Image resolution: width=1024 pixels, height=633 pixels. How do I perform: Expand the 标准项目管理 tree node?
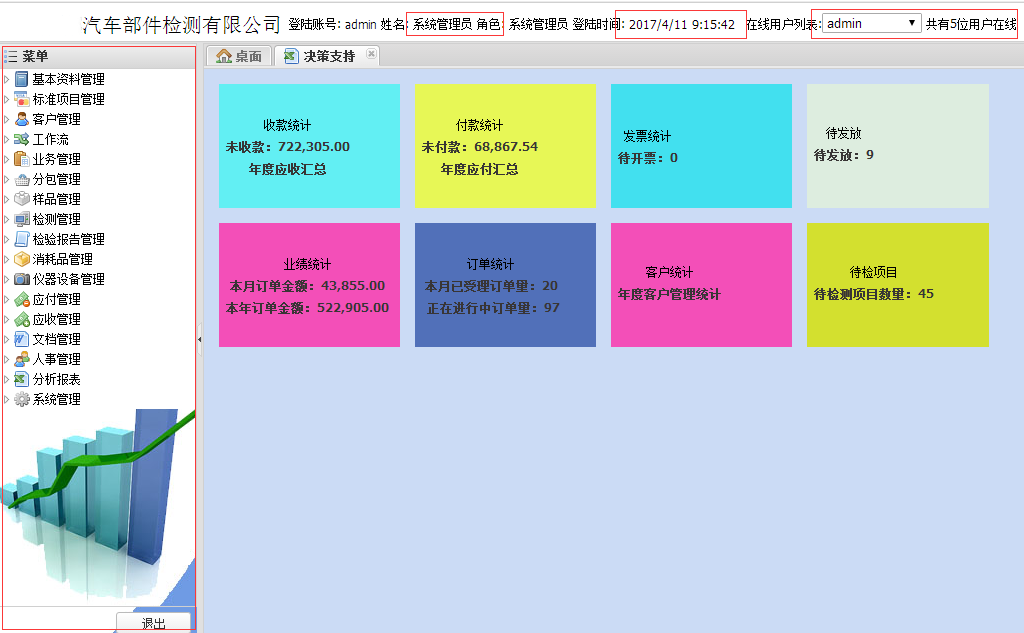[x=7, y=99]
